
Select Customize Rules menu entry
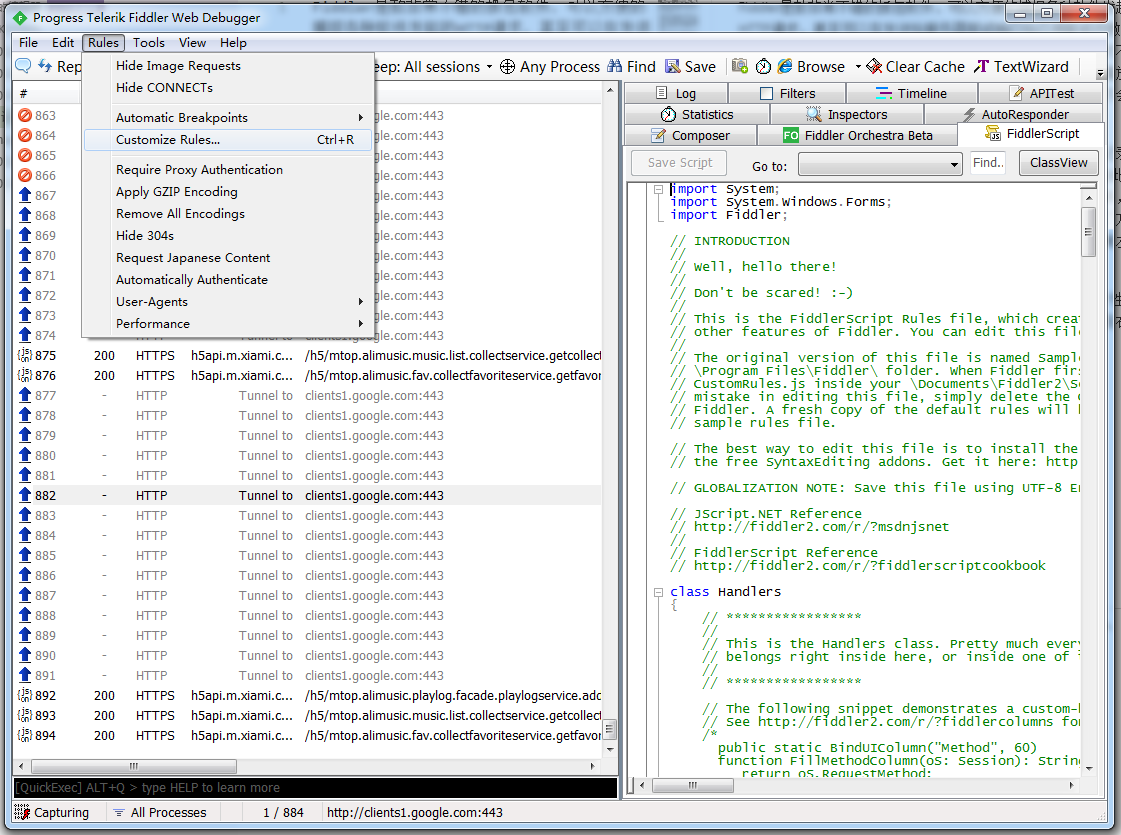click(168, 140)
